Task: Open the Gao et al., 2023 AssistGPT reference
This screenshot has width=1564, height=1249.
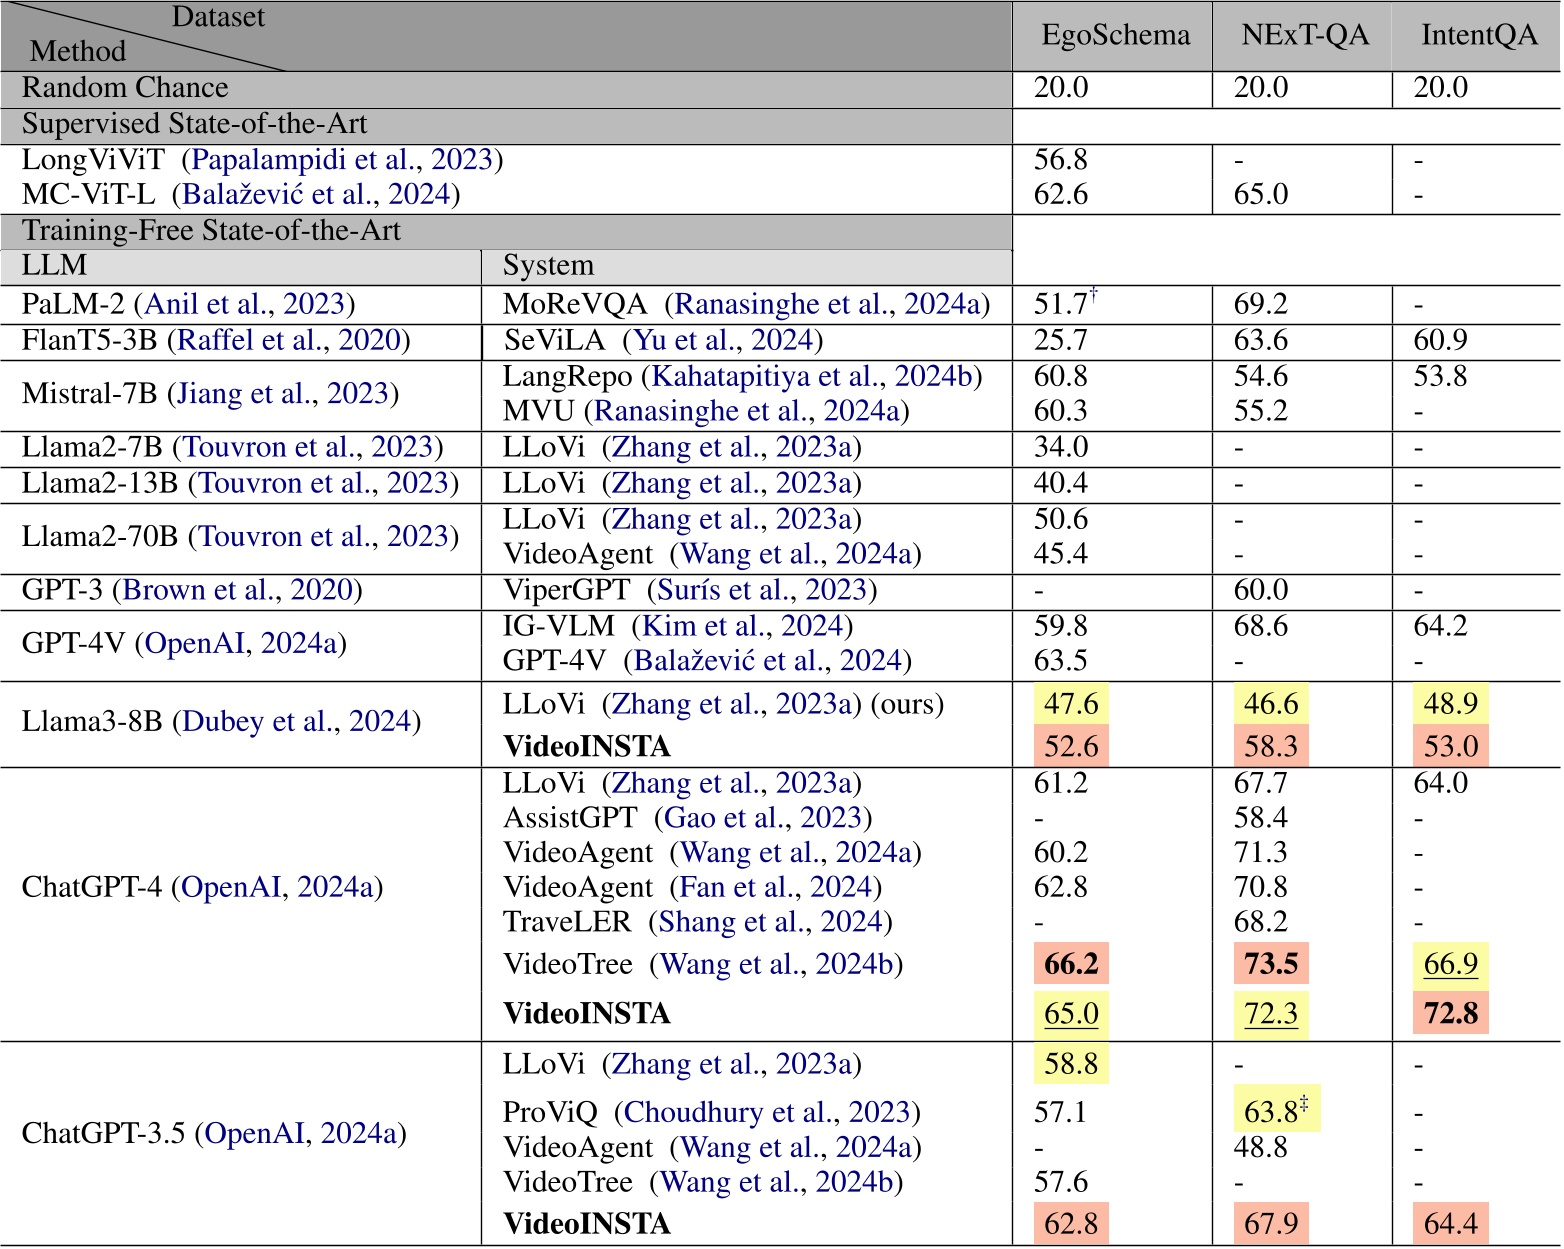Action: click(x=762, y=818)
